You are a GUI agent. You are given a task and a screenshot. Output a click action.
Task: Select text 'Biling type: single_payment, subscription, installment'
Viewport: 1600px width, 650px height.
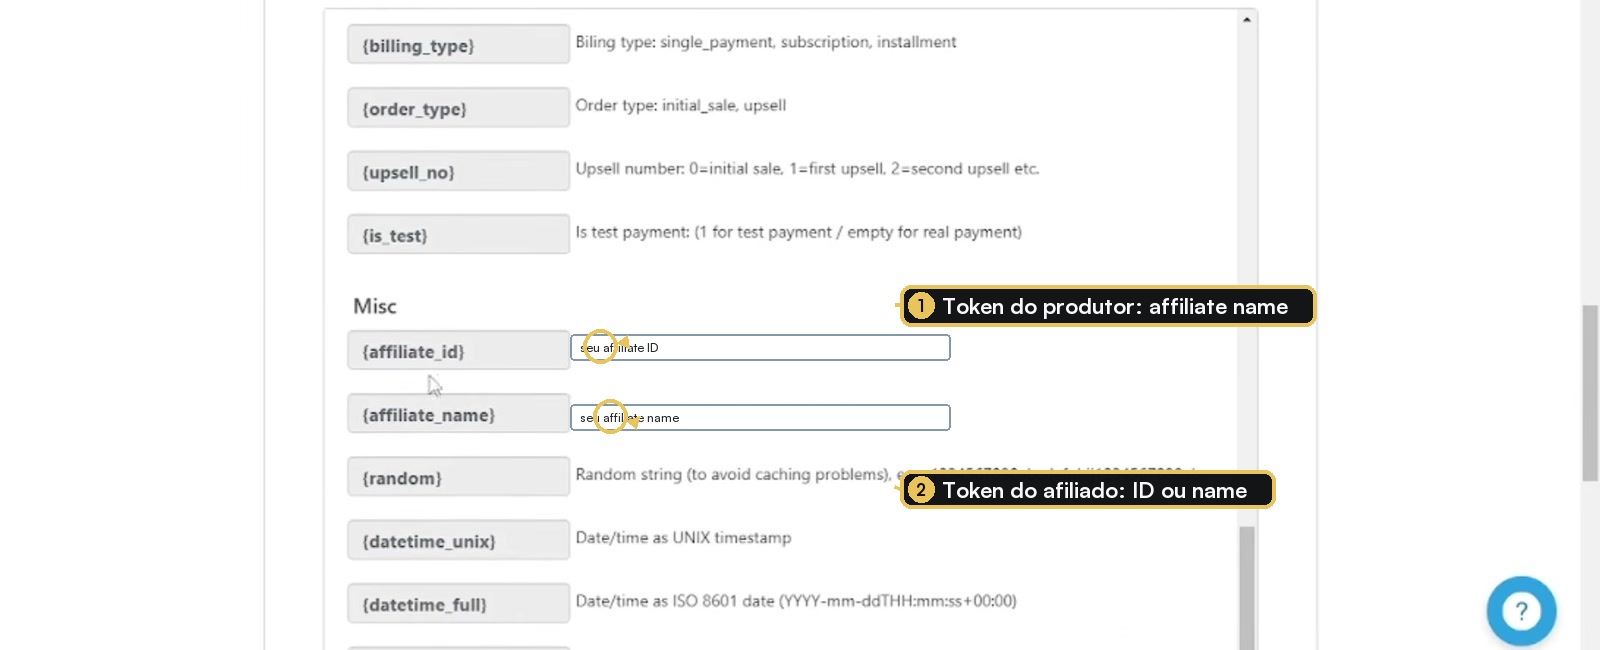pyautogui.click(x=766, y=42)
